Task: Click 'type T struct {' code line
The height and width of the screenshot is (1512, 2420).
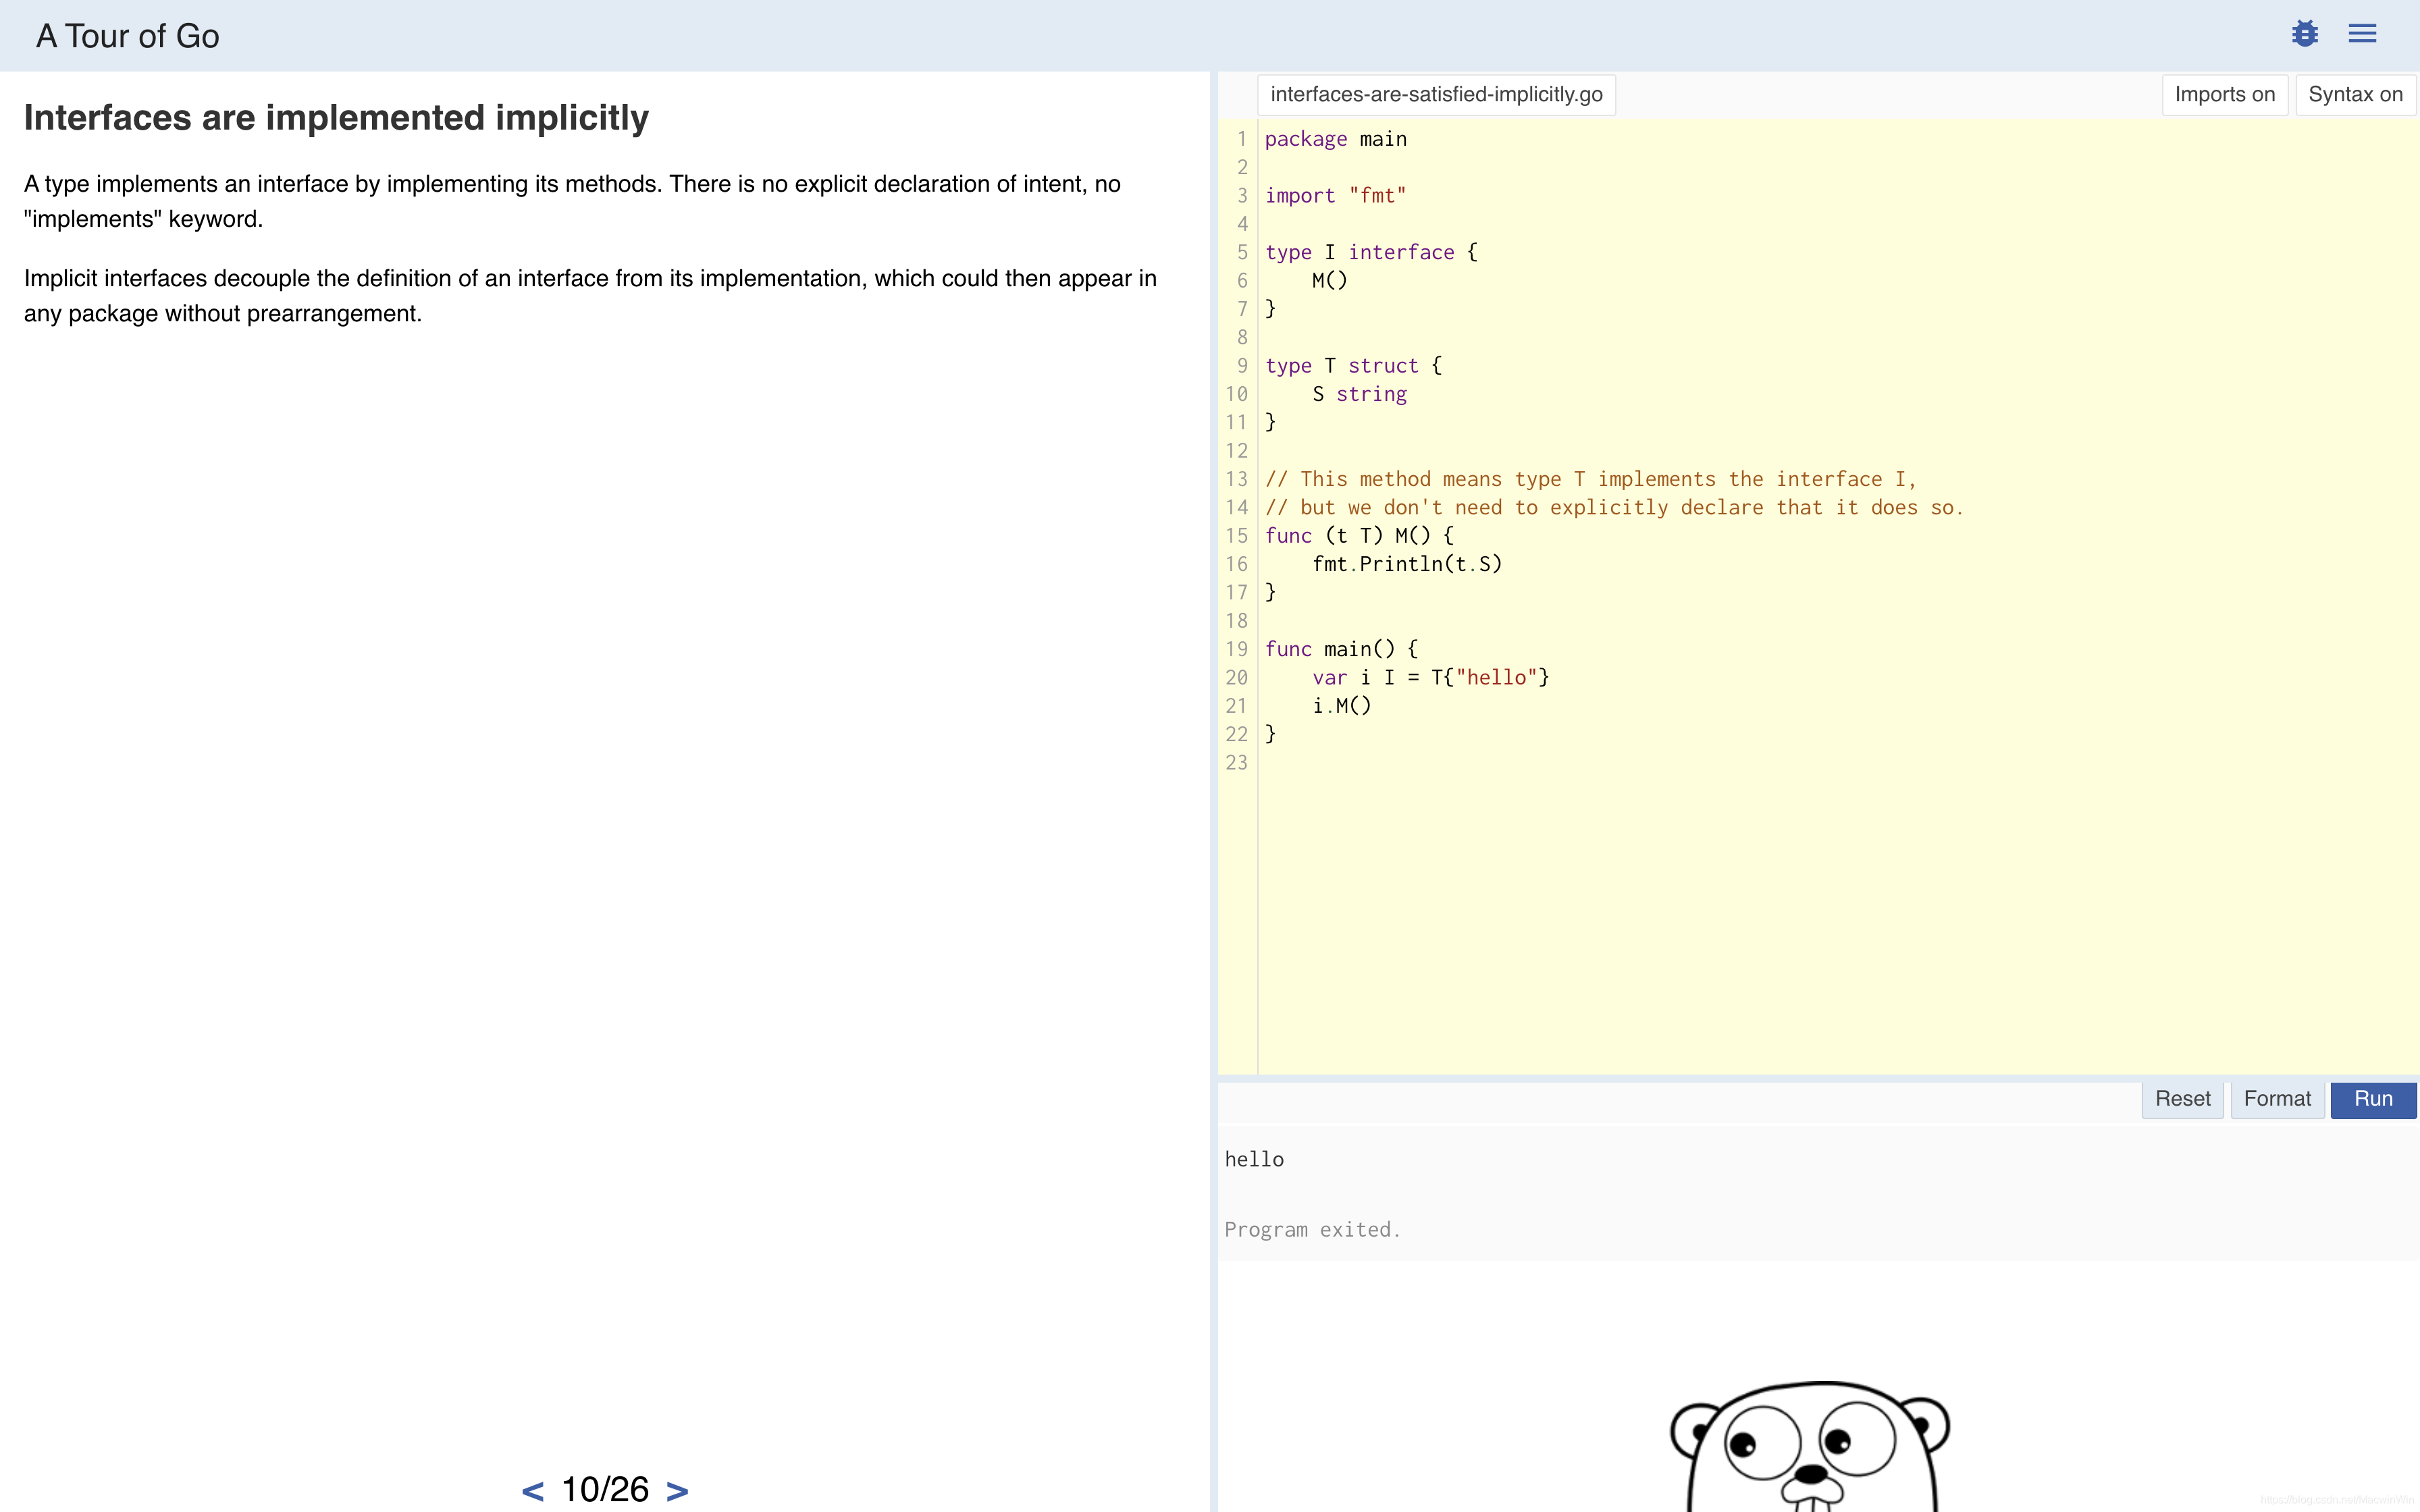Action: tap(1353, 366)
